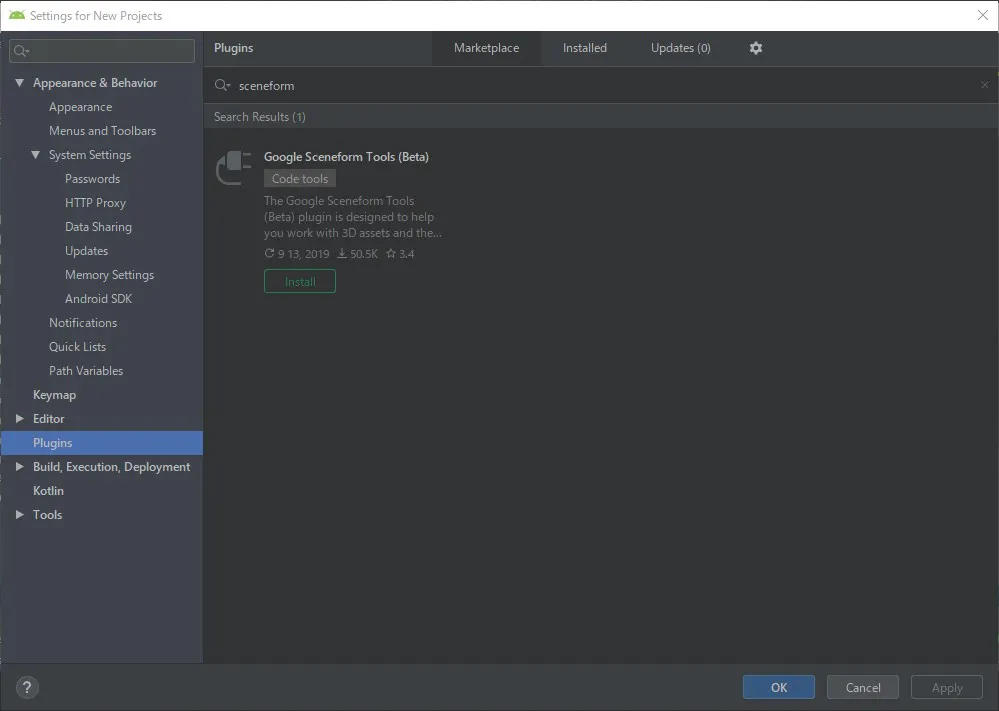Screen dimensions: 999x711
Task: Open the Keymap settings
Action: tap(54, 395)
